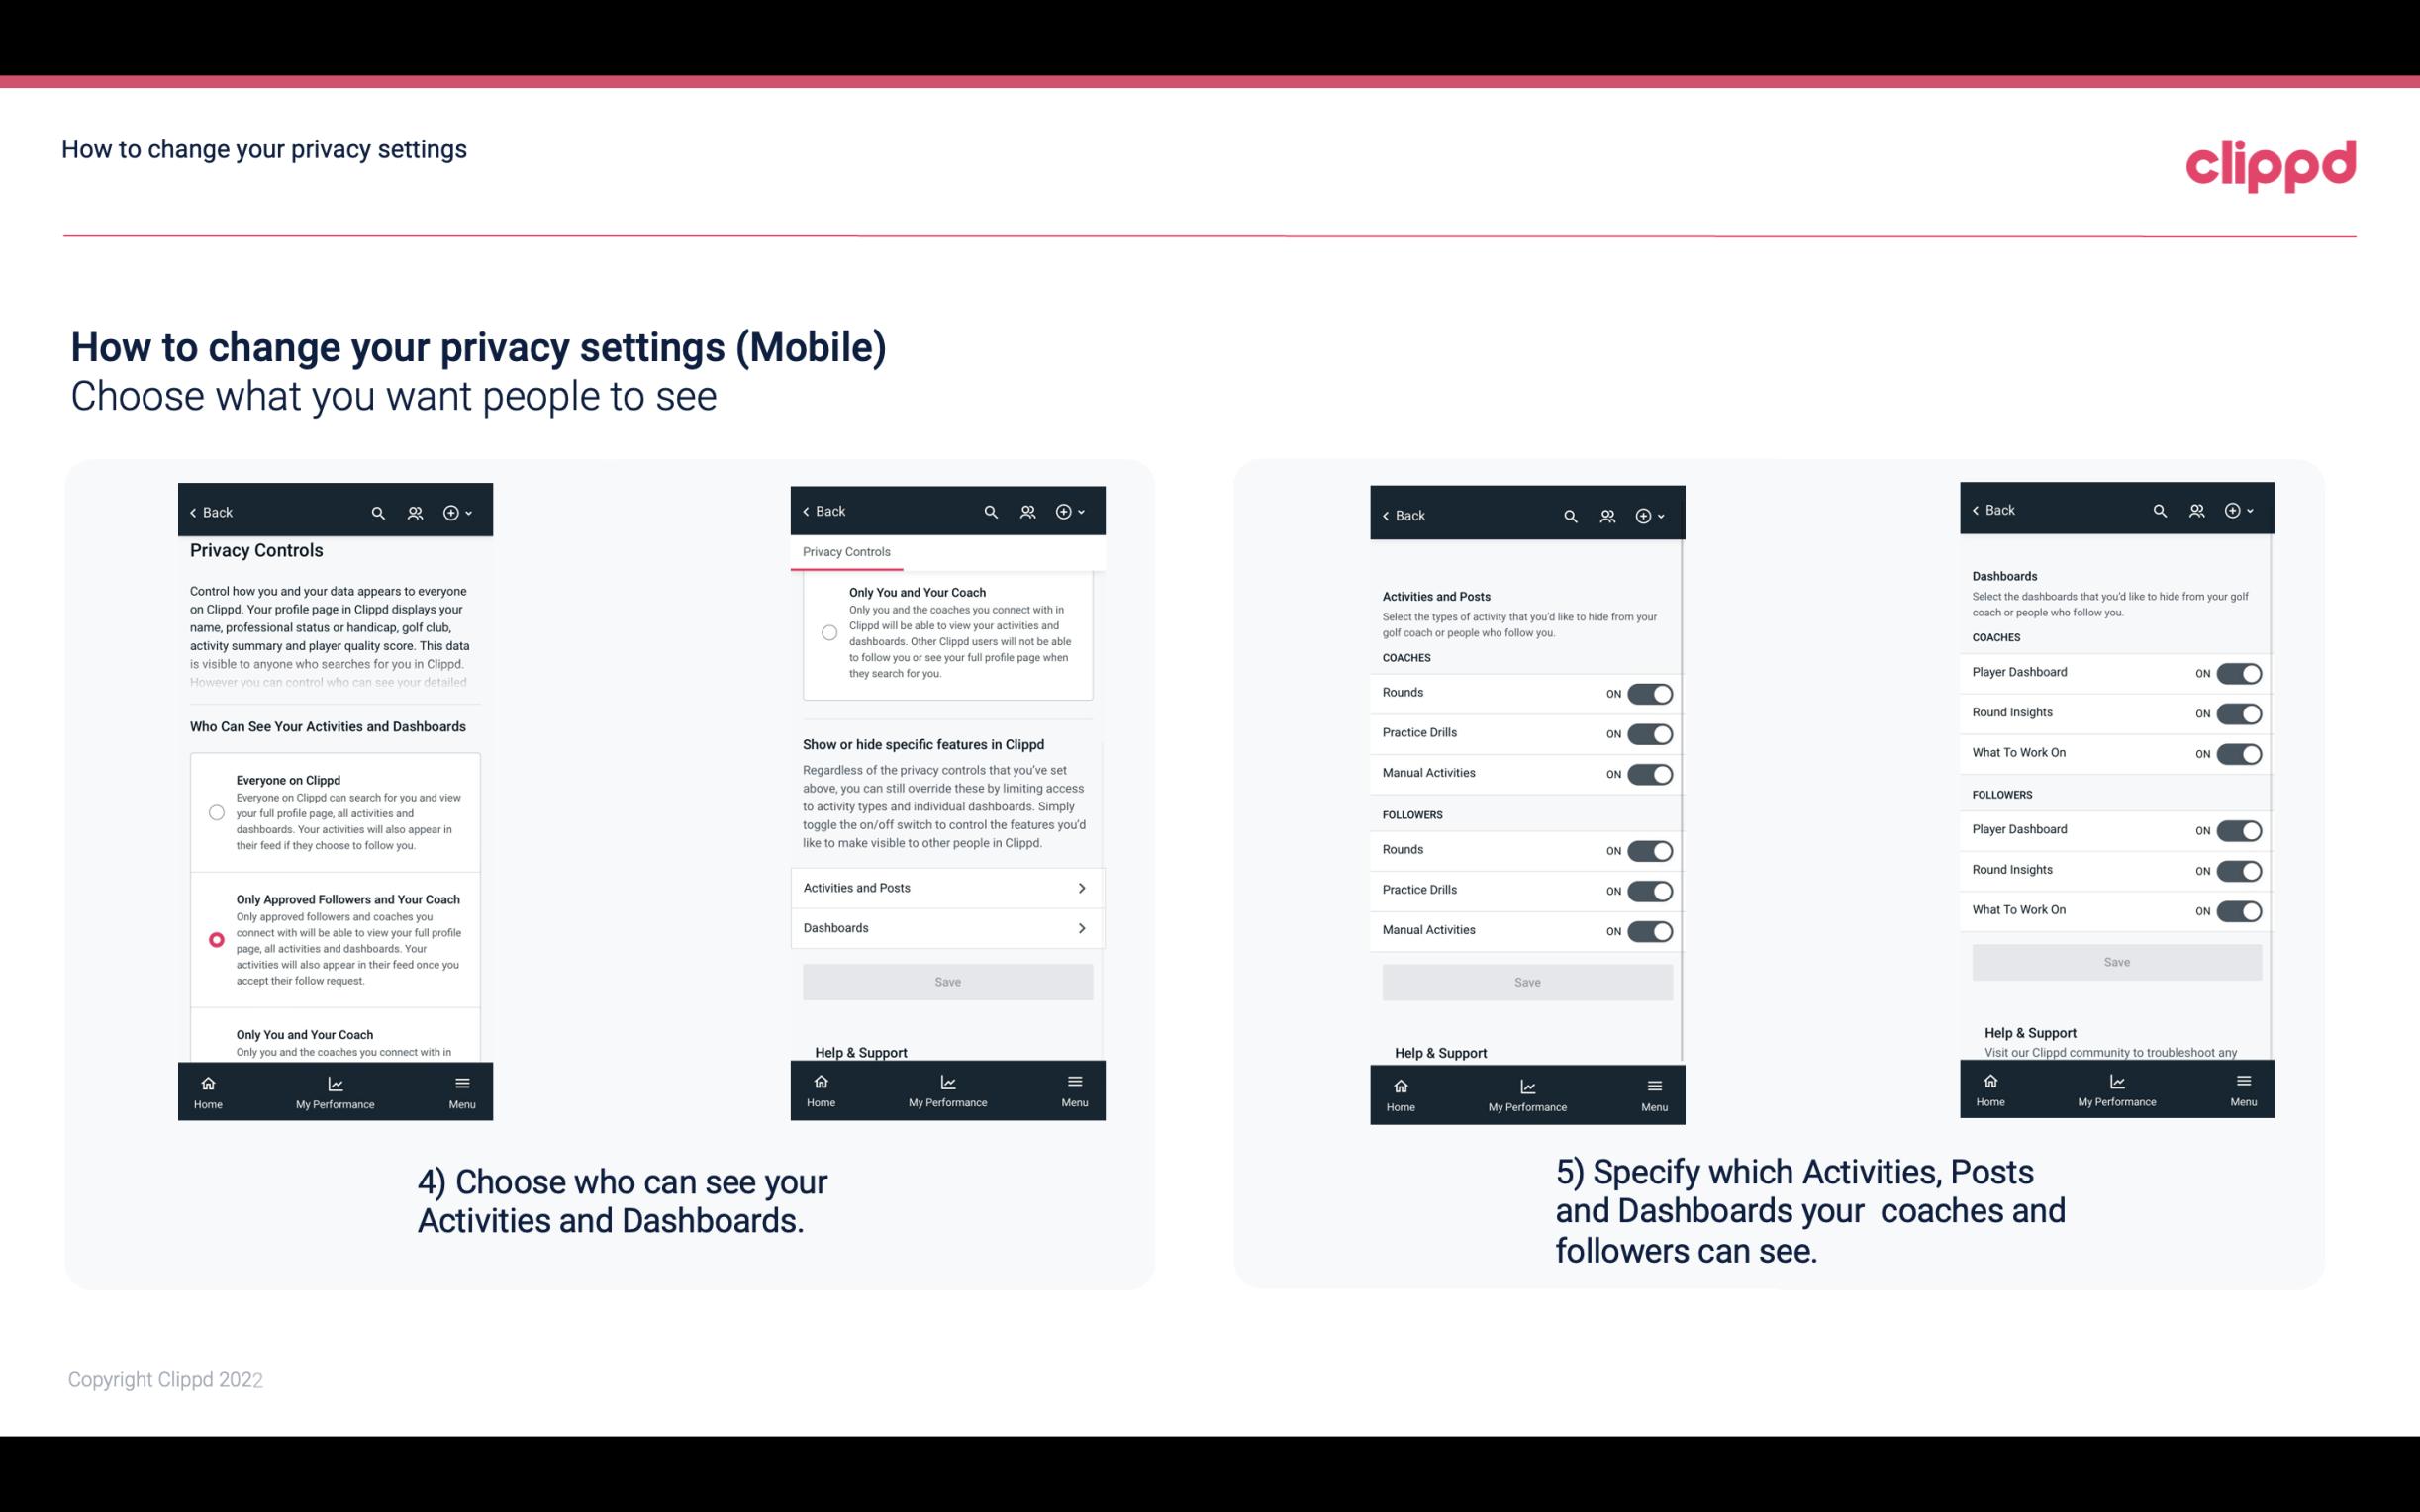The width and height of the screenshot is (2420, 1512).
Task: Tap the Profile icon in top navigation bar
Action: (x=413, y=513)
